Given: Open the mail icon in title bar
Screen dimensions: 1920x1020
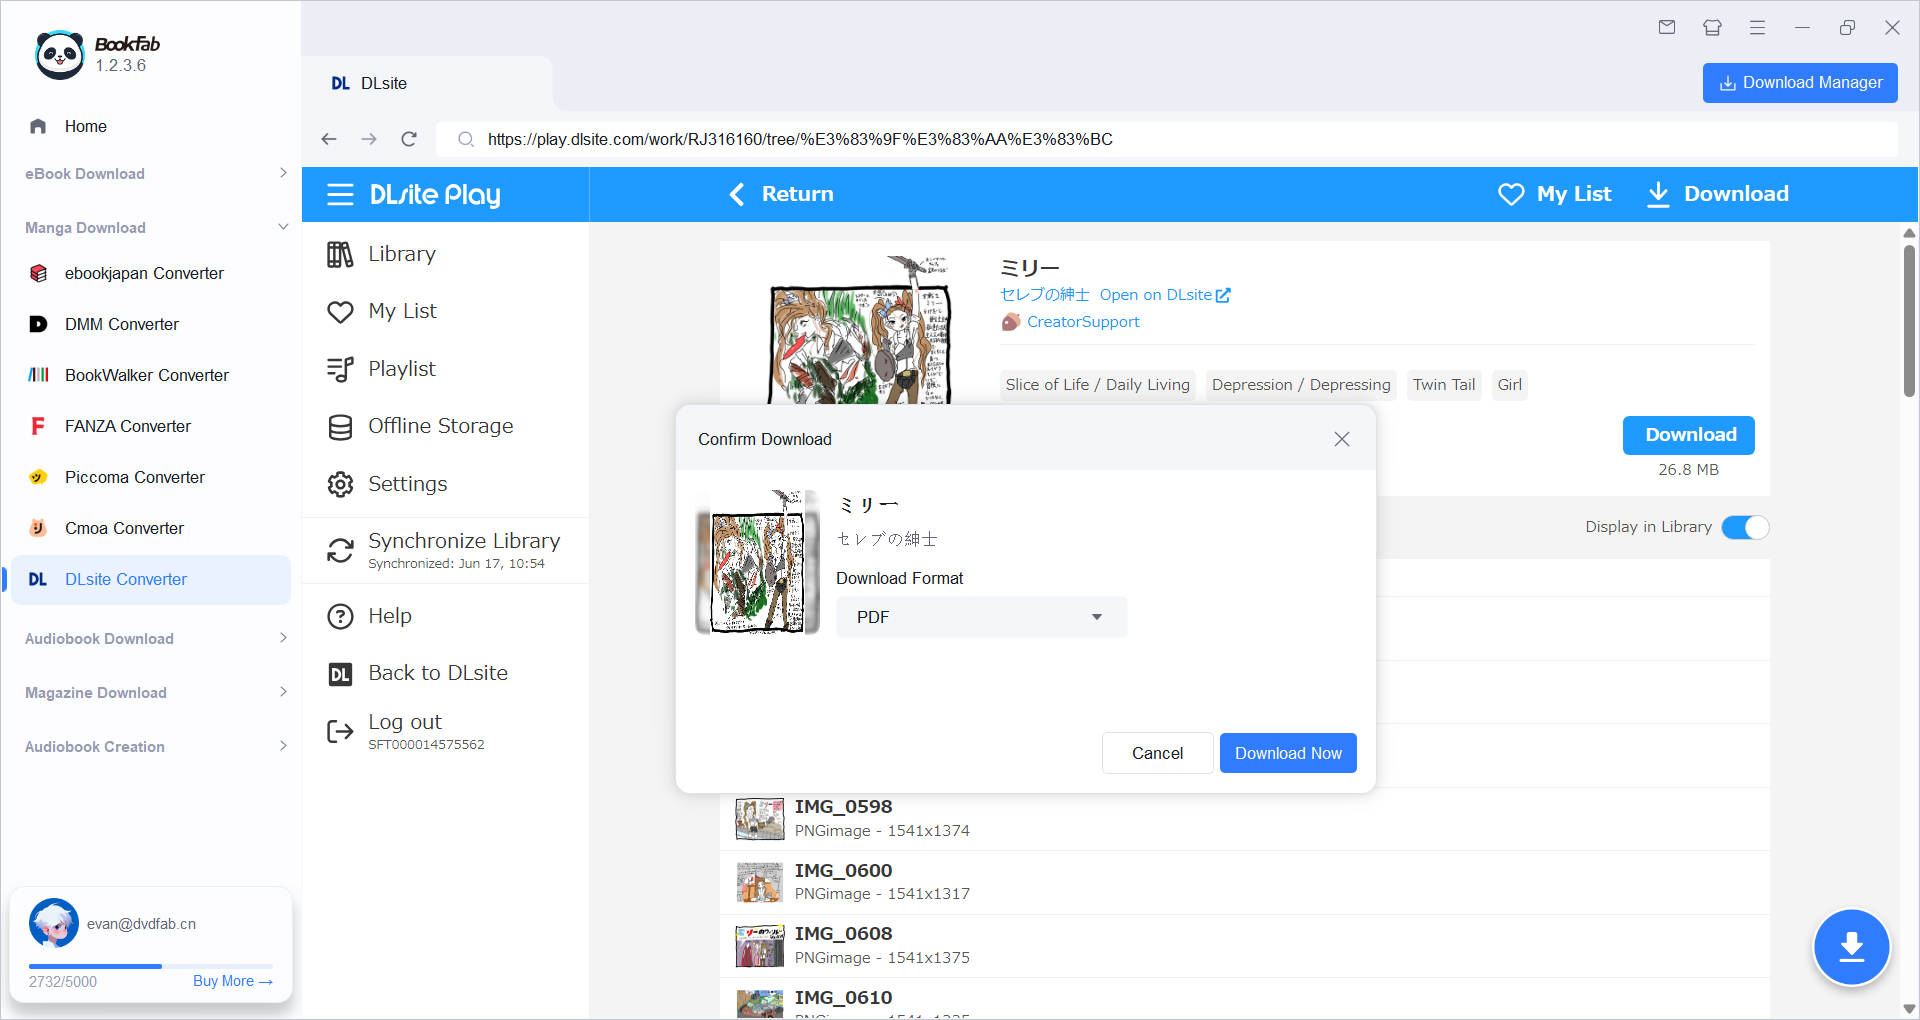Looking at the screenshot, I should click(x=1667, y=27).
